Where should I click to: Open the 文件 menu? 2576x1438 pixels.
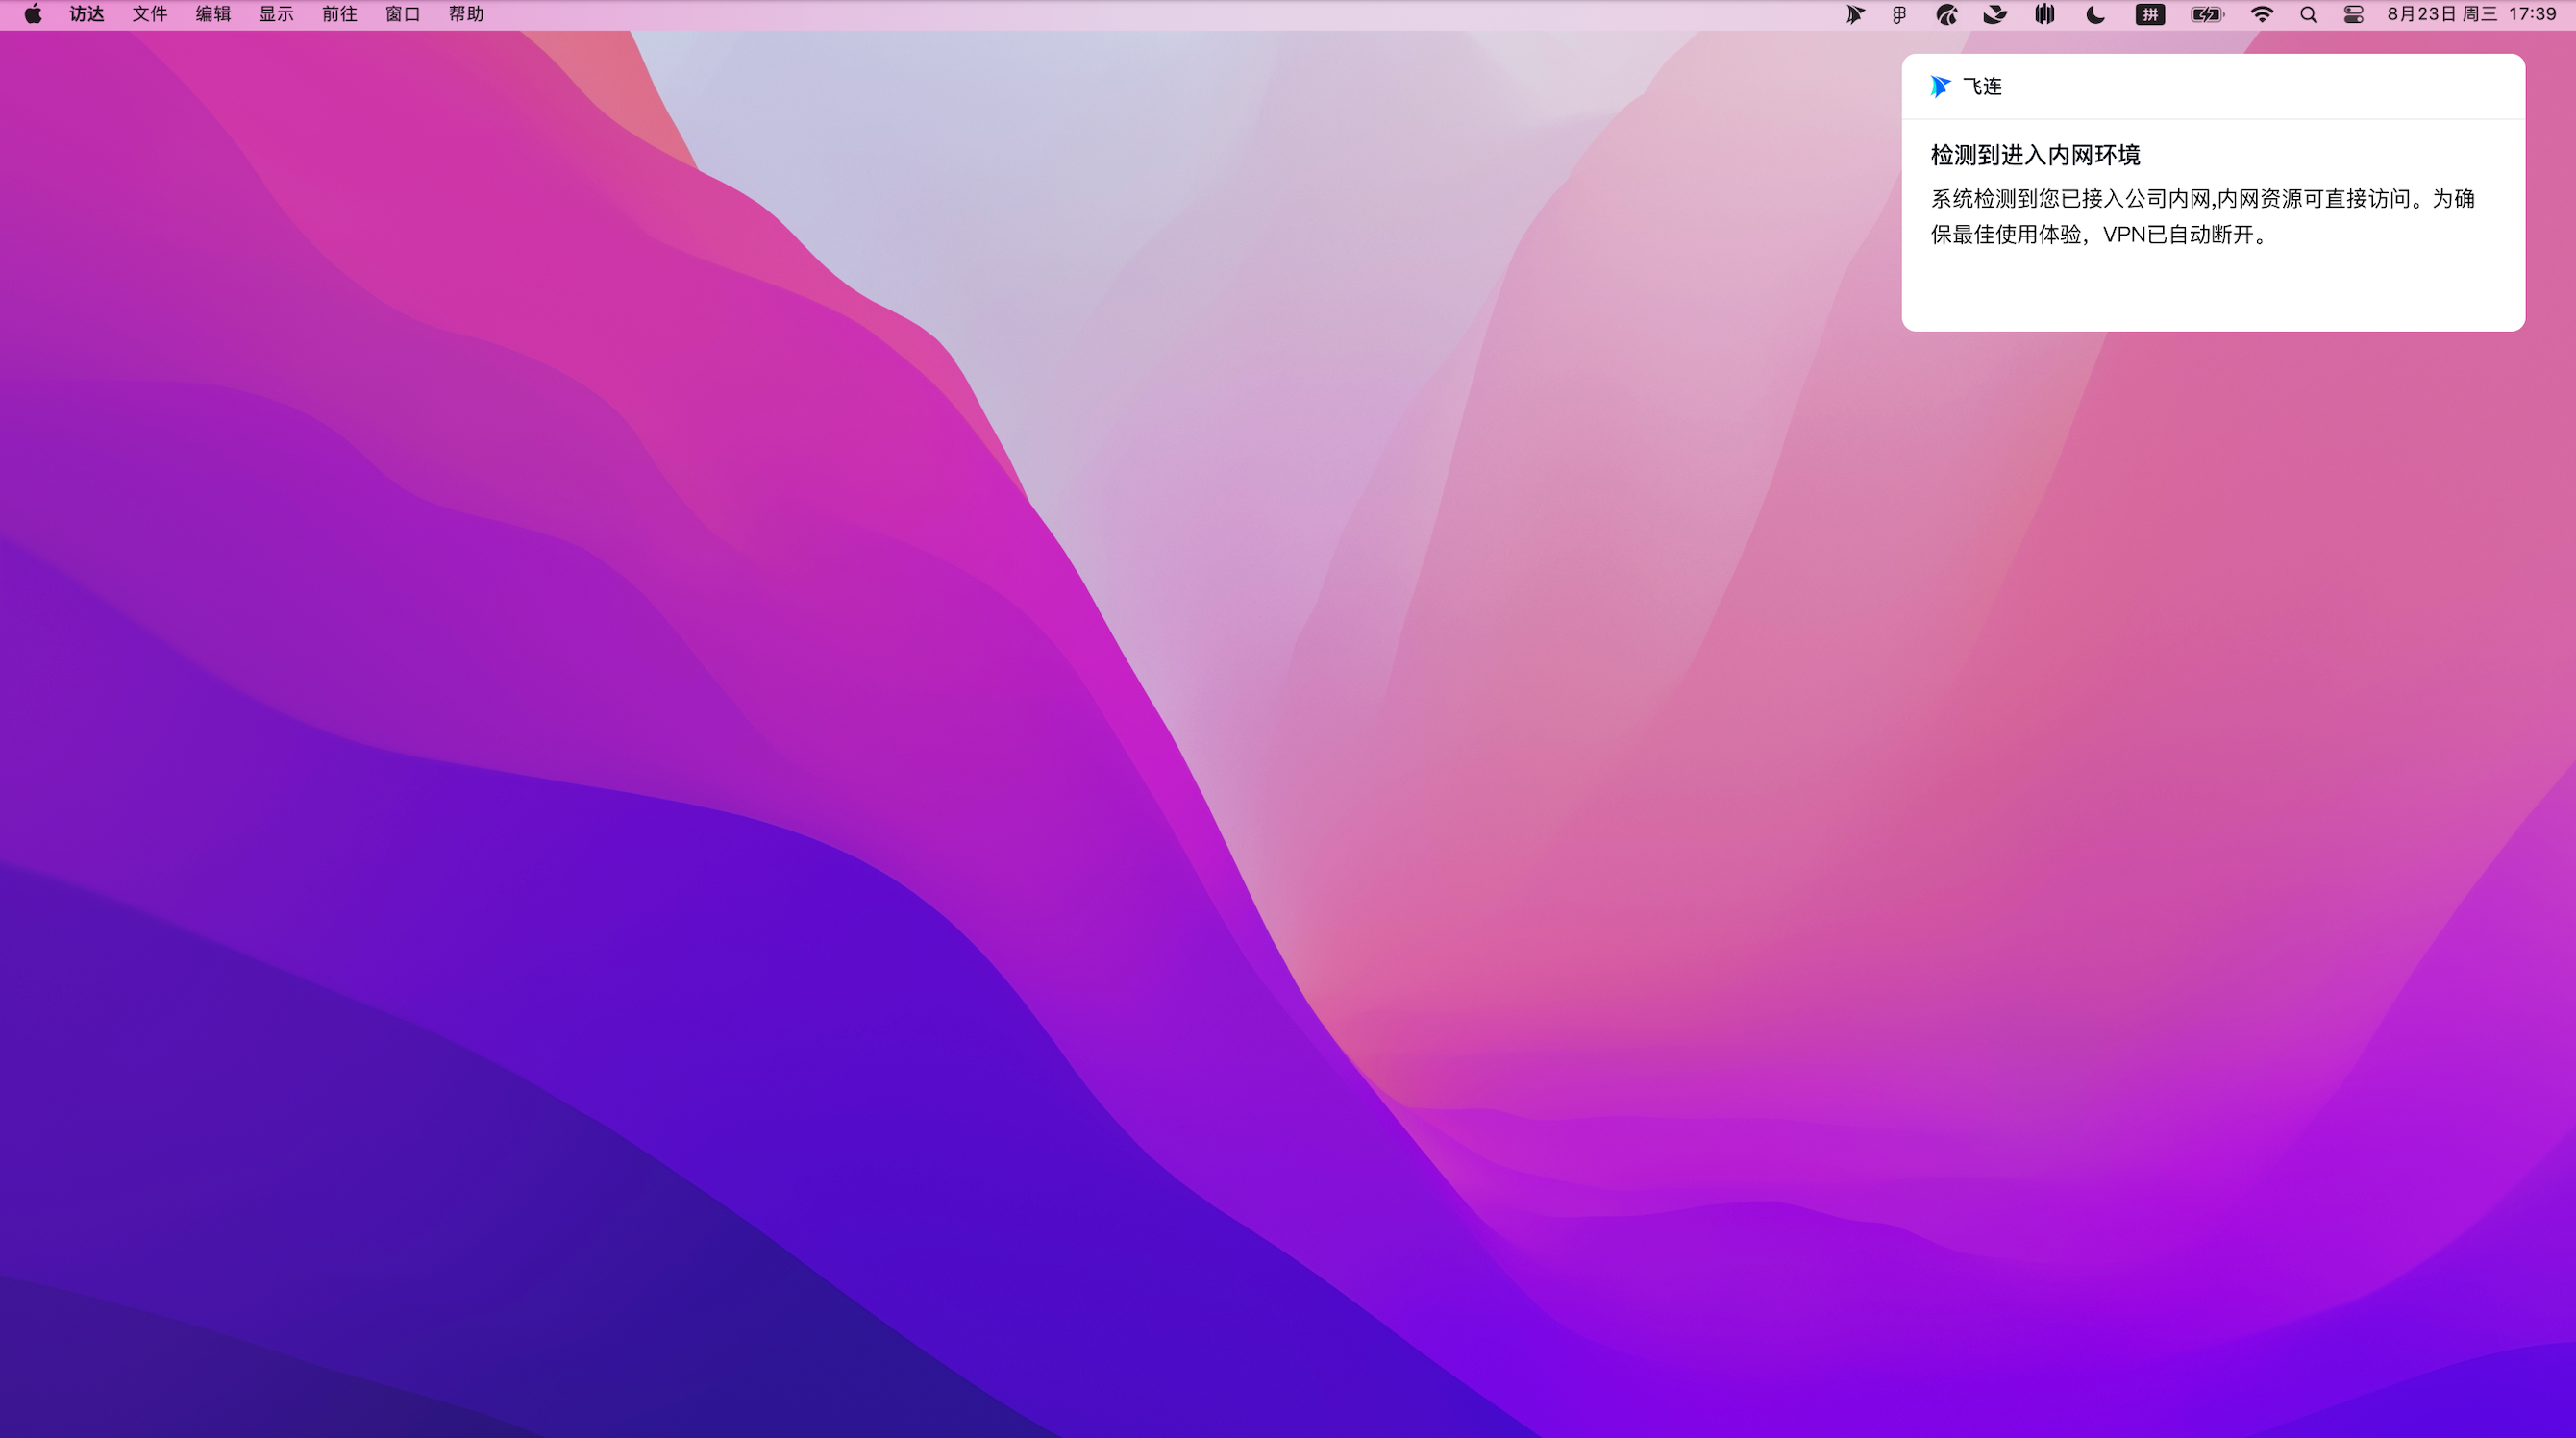point(150,14)
